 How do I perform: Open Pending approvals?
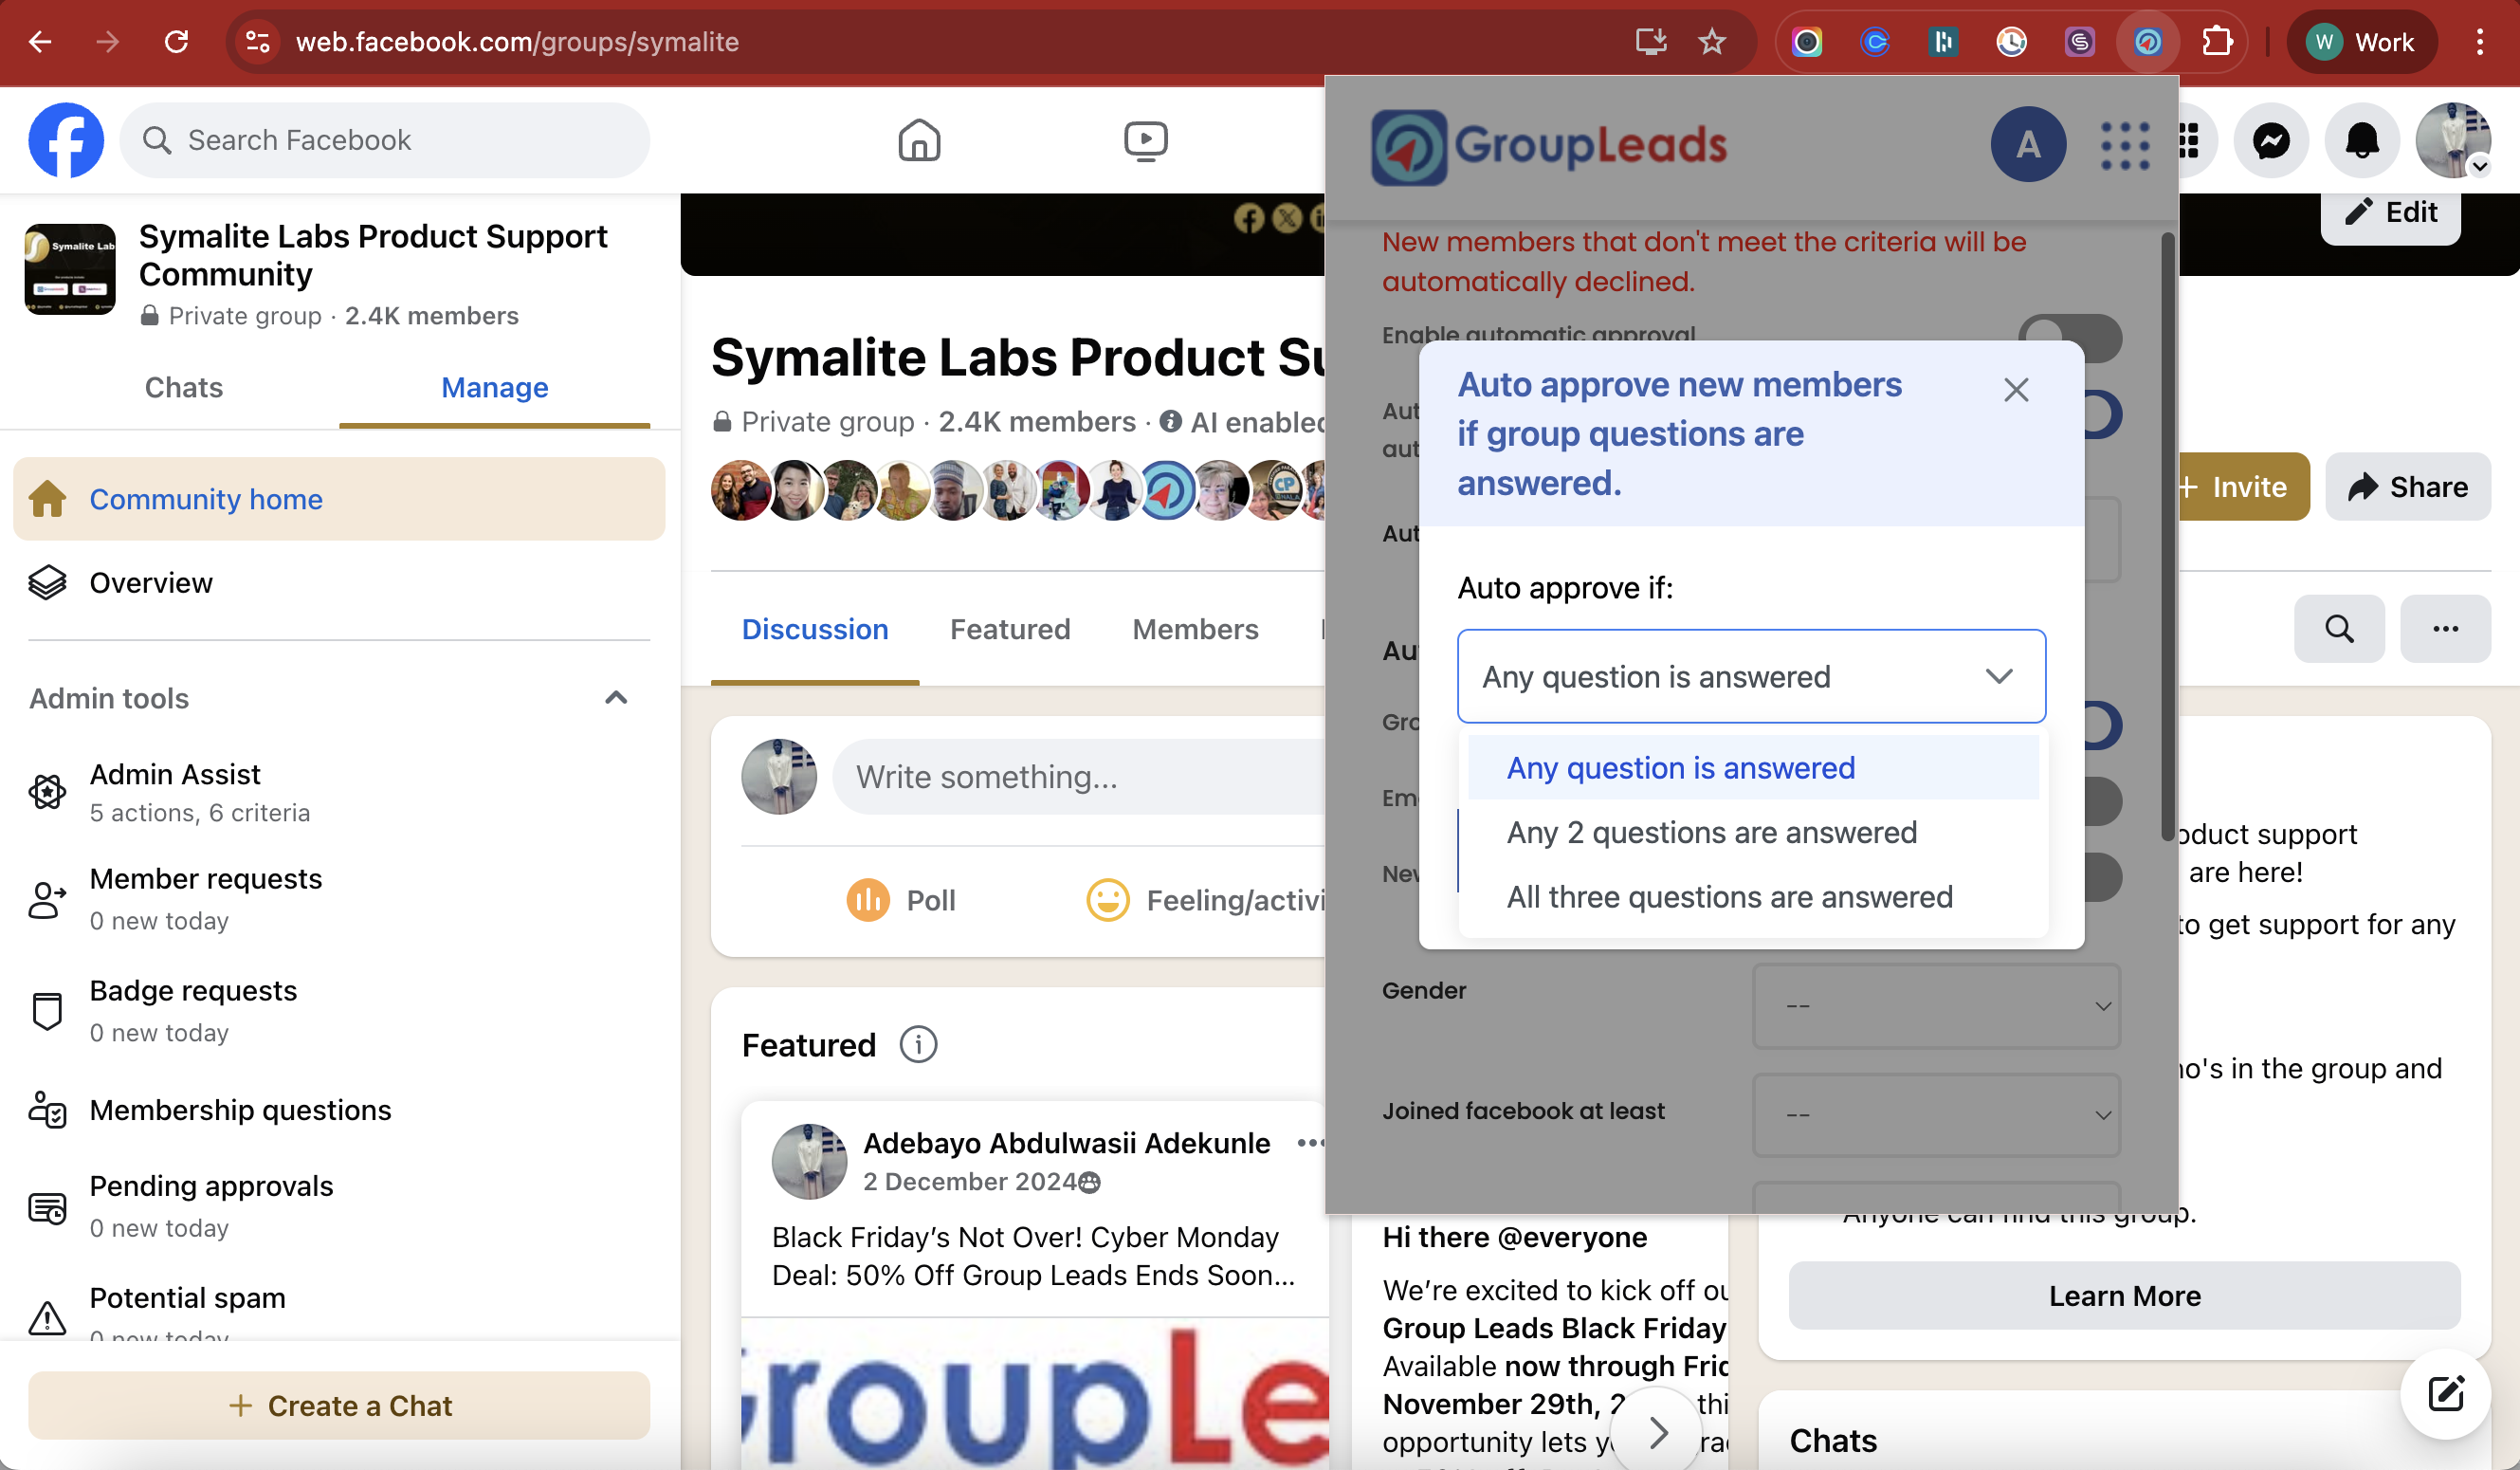(x=338, y=1206)
